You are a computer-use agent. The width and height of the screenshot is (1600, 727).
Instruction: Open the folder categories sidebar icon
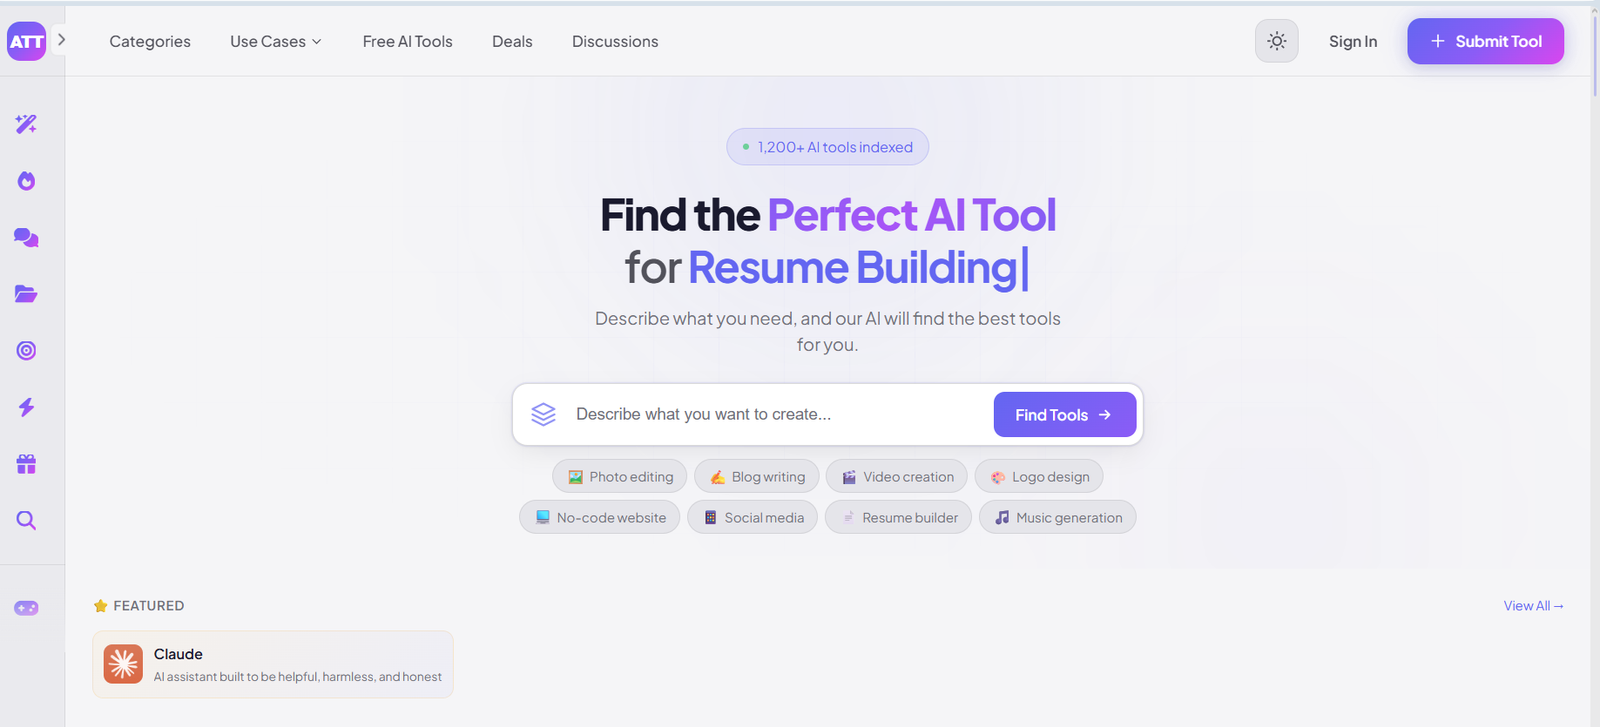[26, 294]
